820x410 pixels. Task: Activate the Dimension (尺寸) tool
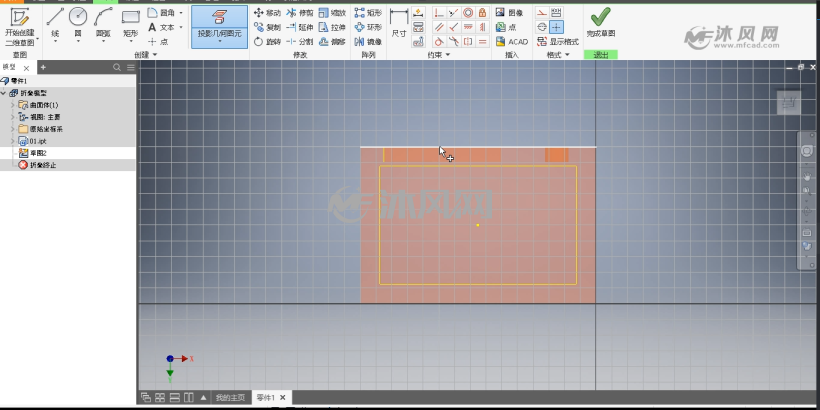(399, 24)
